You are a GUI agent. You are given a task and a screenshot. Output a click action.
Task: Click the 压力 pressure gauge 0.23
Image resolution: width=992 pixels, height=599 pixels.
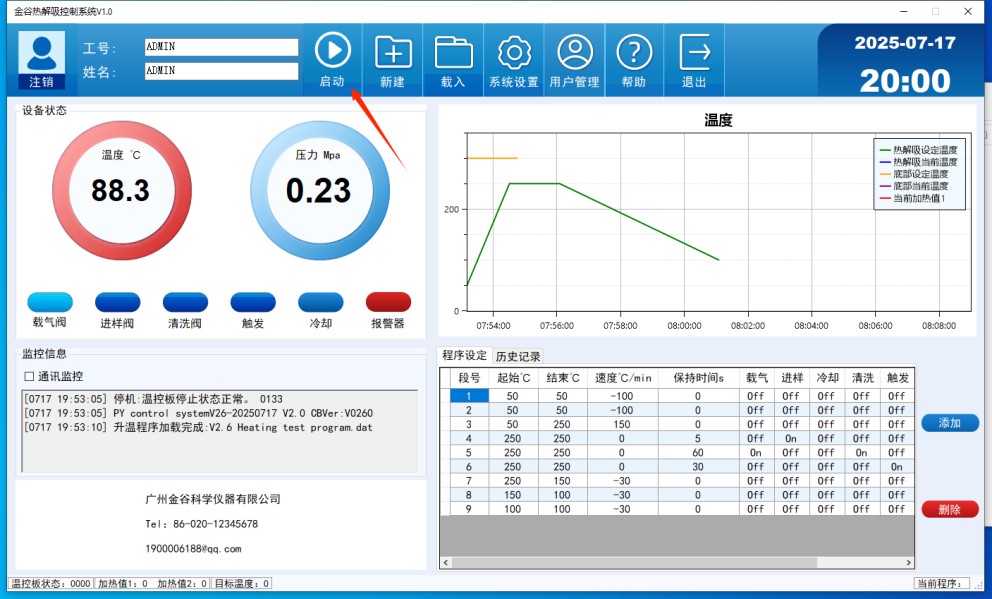coord(319,190)
